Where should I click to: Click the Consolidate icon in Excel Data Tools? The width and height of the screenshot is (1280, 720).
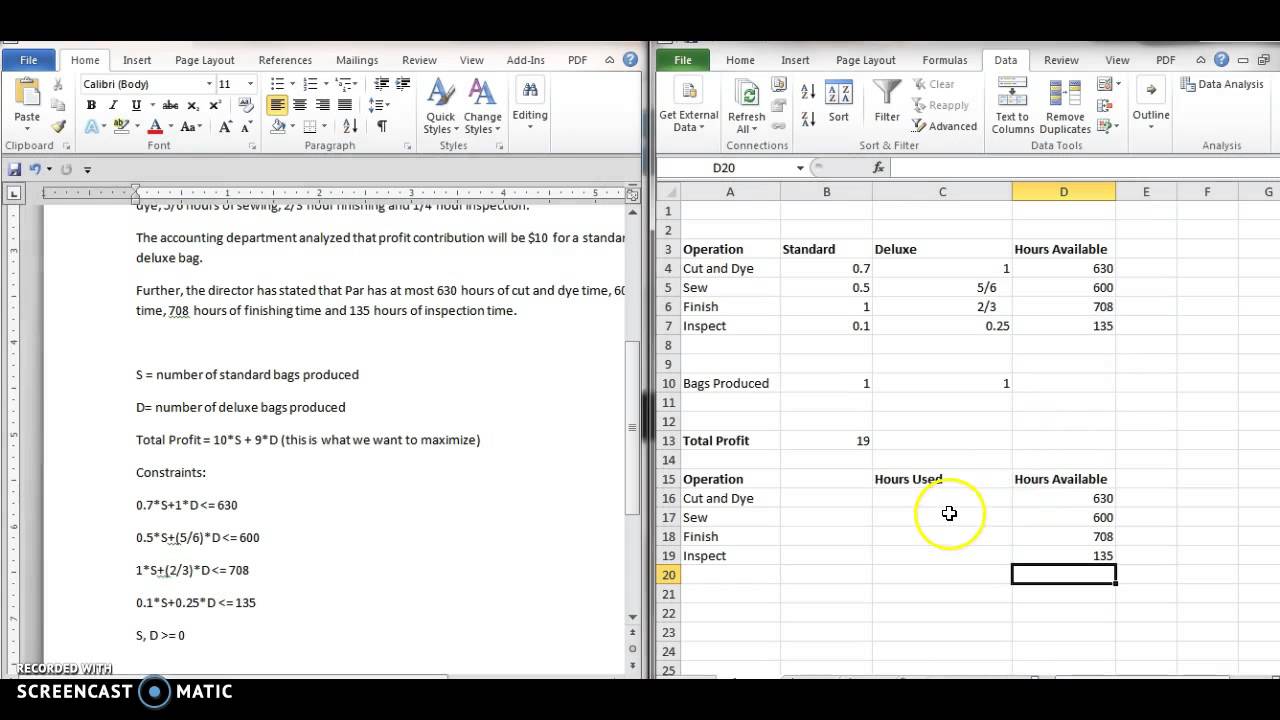tap(1104, 105)
